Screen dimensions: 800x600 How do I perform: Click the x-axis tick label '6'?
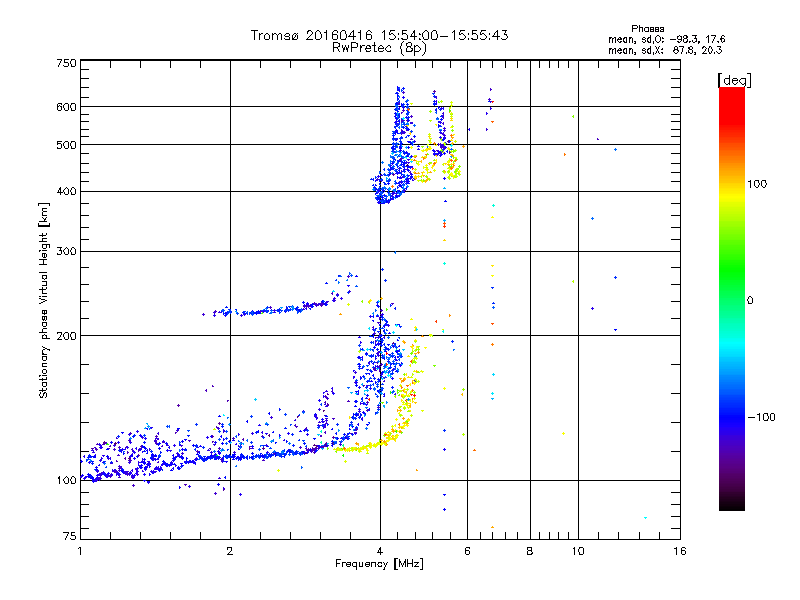coord(467,551)
